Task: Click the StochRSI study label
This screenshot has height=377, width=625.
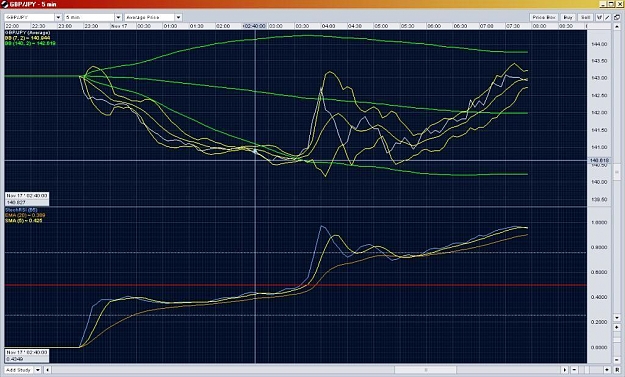Action: click(x=21, y=210)
